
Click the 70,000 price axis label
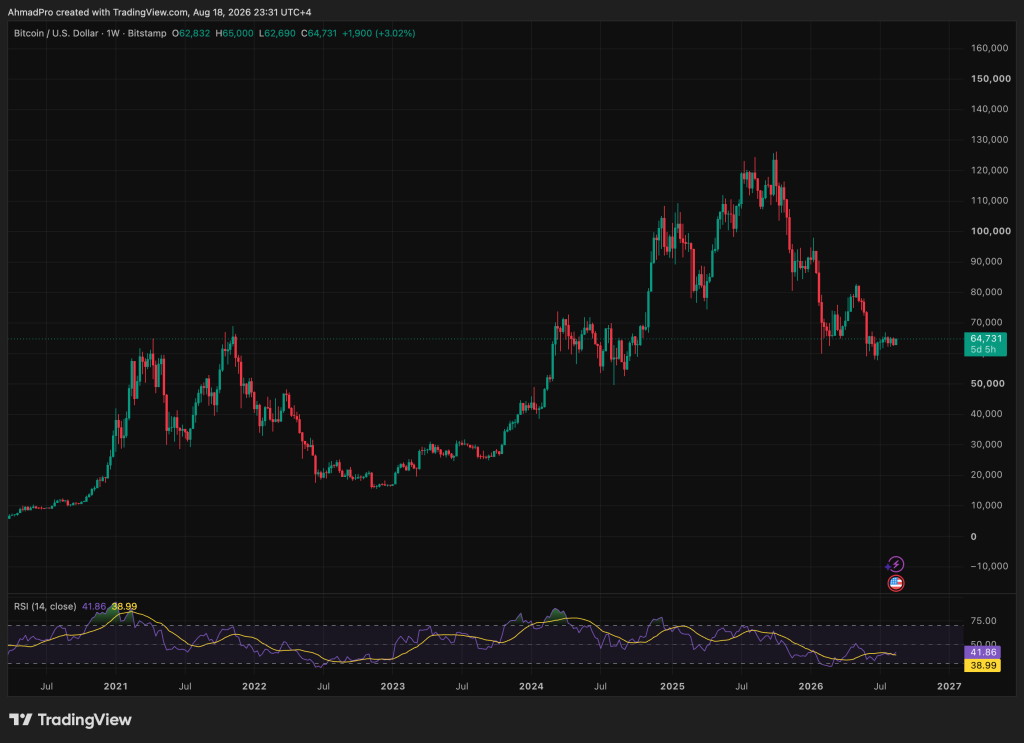[986, 323]
